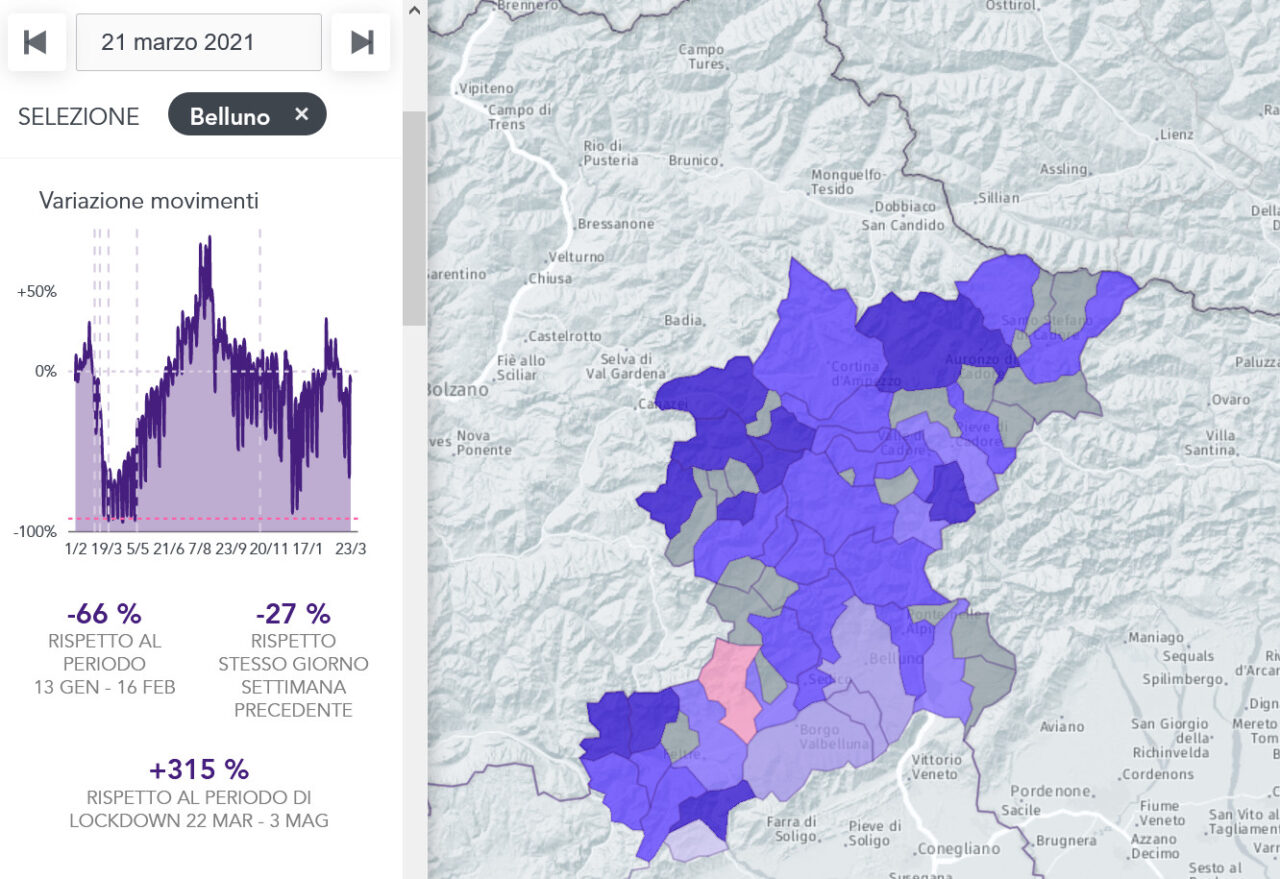Click the Lienz label on the map
Screen dimensions: 1280x879
[1176, 134]
